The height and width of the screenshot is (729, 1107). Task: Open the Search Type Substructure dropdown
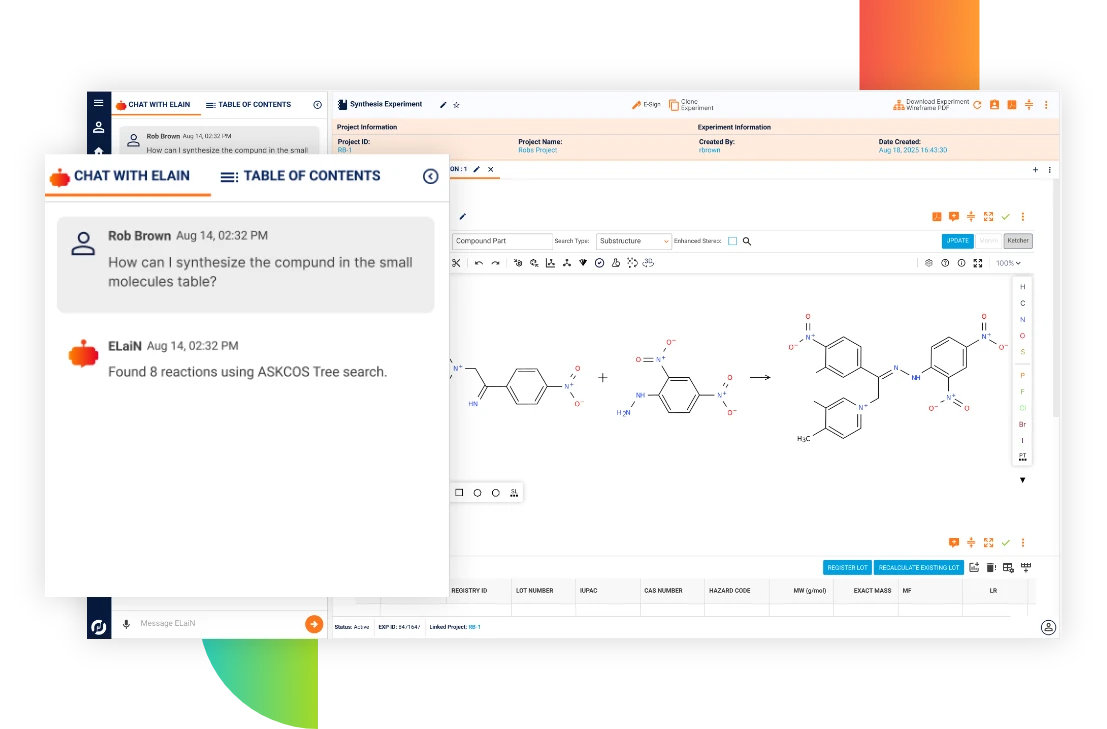click(634, 241)
